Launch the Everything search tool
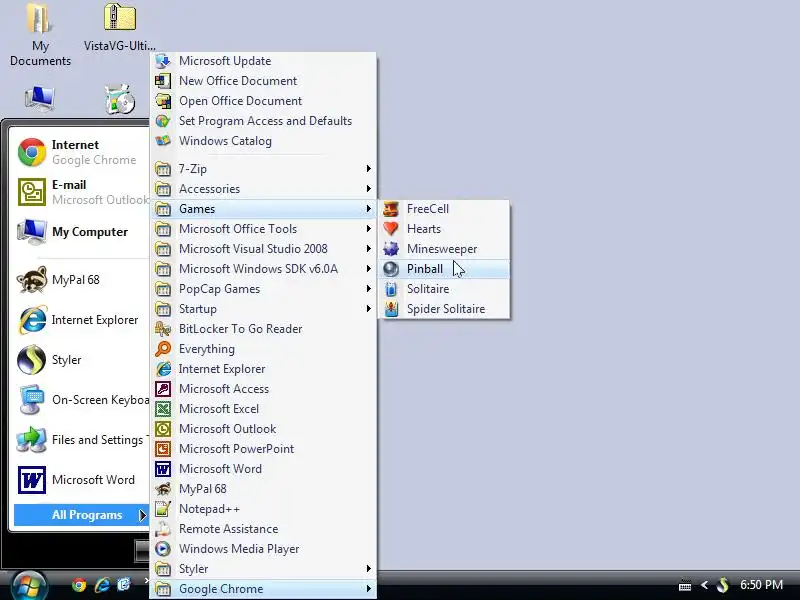This screenshot has width=800, height=600. (264, 349)
